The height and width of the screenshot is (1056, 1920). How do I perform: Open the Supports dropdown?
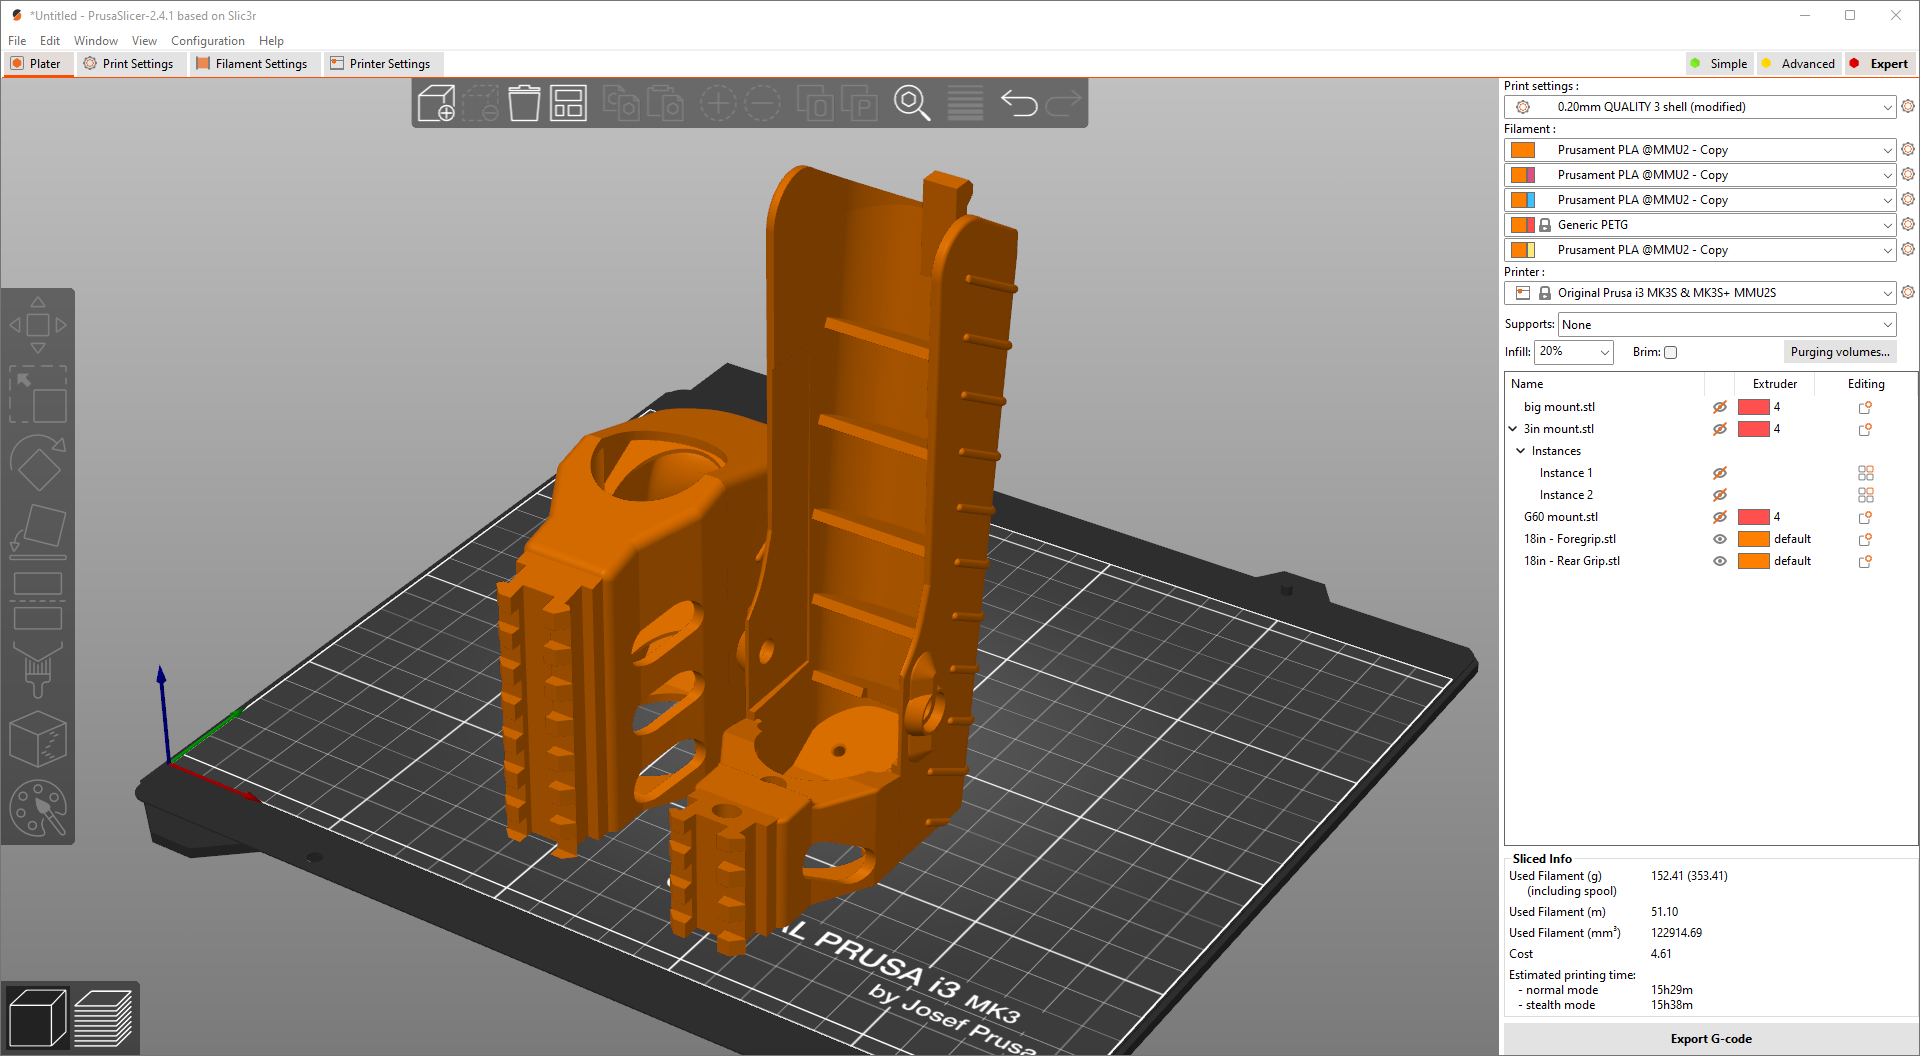pyautogui.click(x=1727, y=325)
